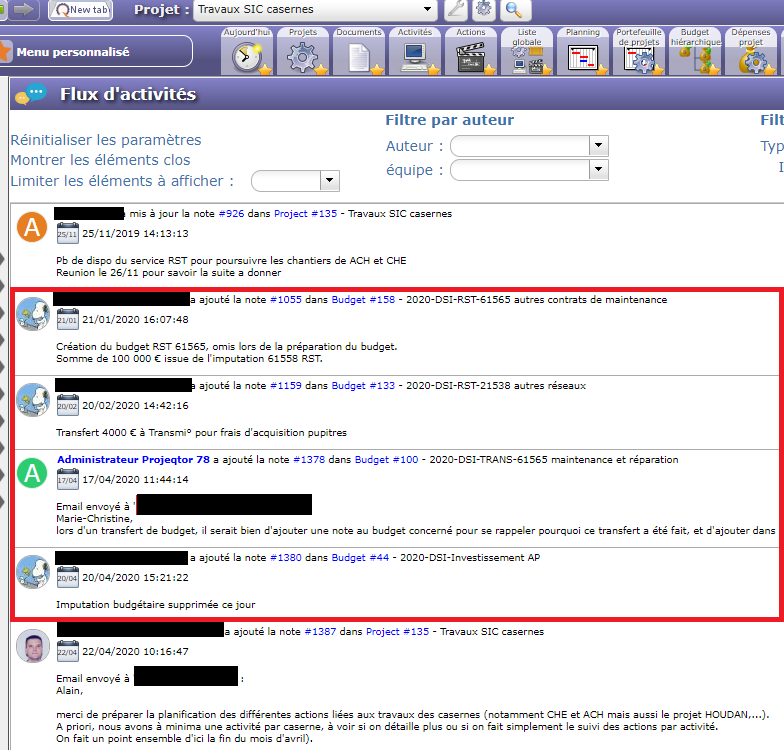
Task: Click the 25/11 calendar icon
Action: point(68,233)
